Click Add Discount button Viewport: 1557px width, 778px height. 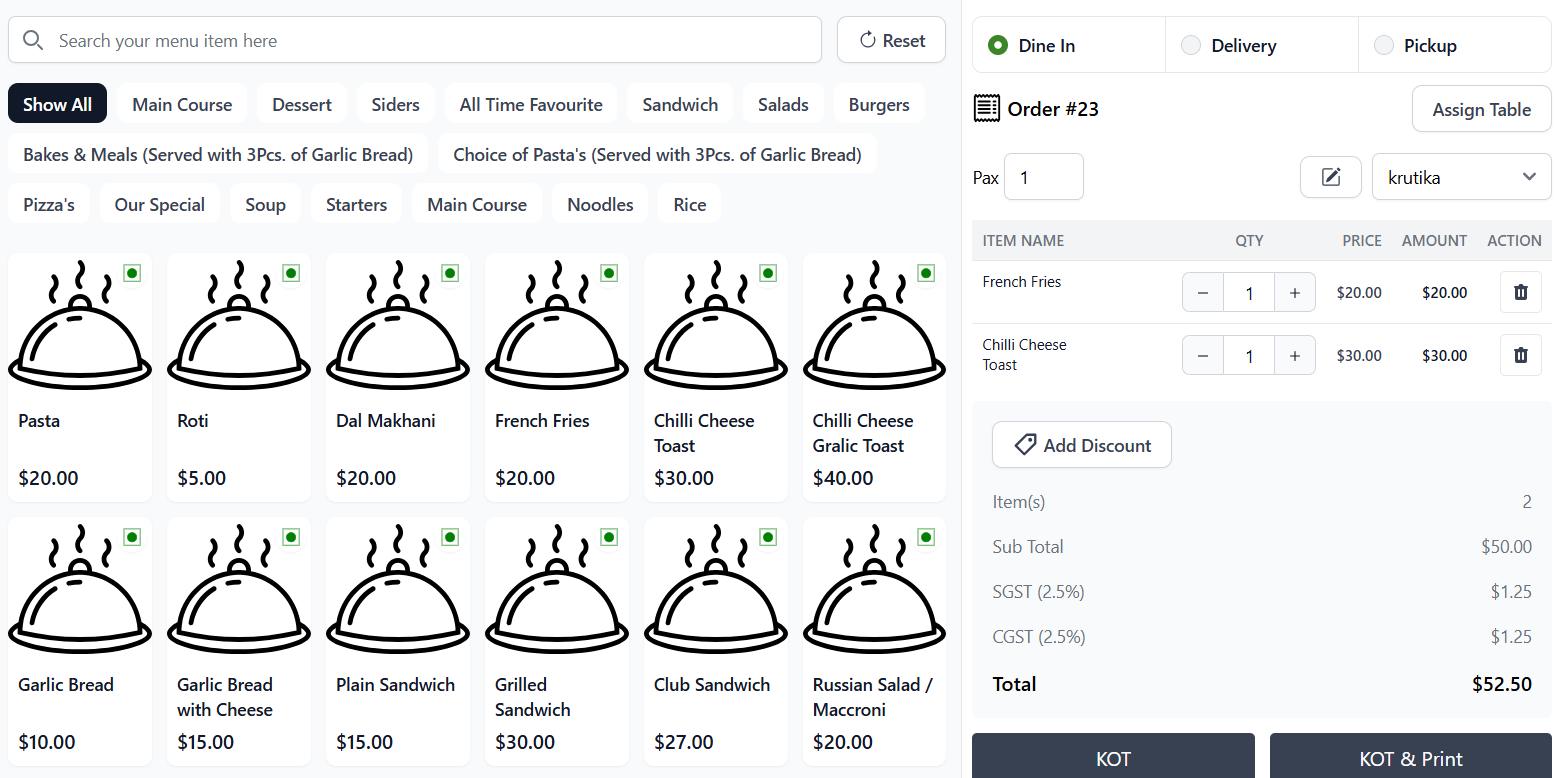[1081, 445]
